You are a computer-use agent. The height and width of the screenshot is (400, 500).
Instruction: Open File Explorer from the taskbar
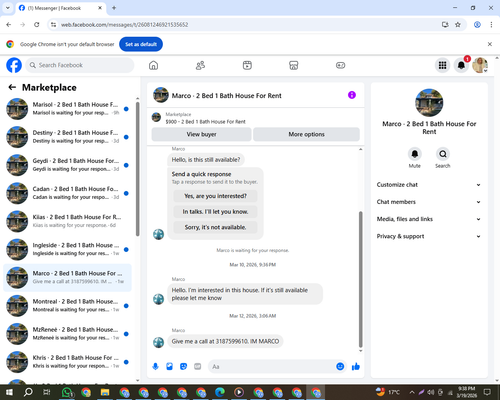pos(105,392)
